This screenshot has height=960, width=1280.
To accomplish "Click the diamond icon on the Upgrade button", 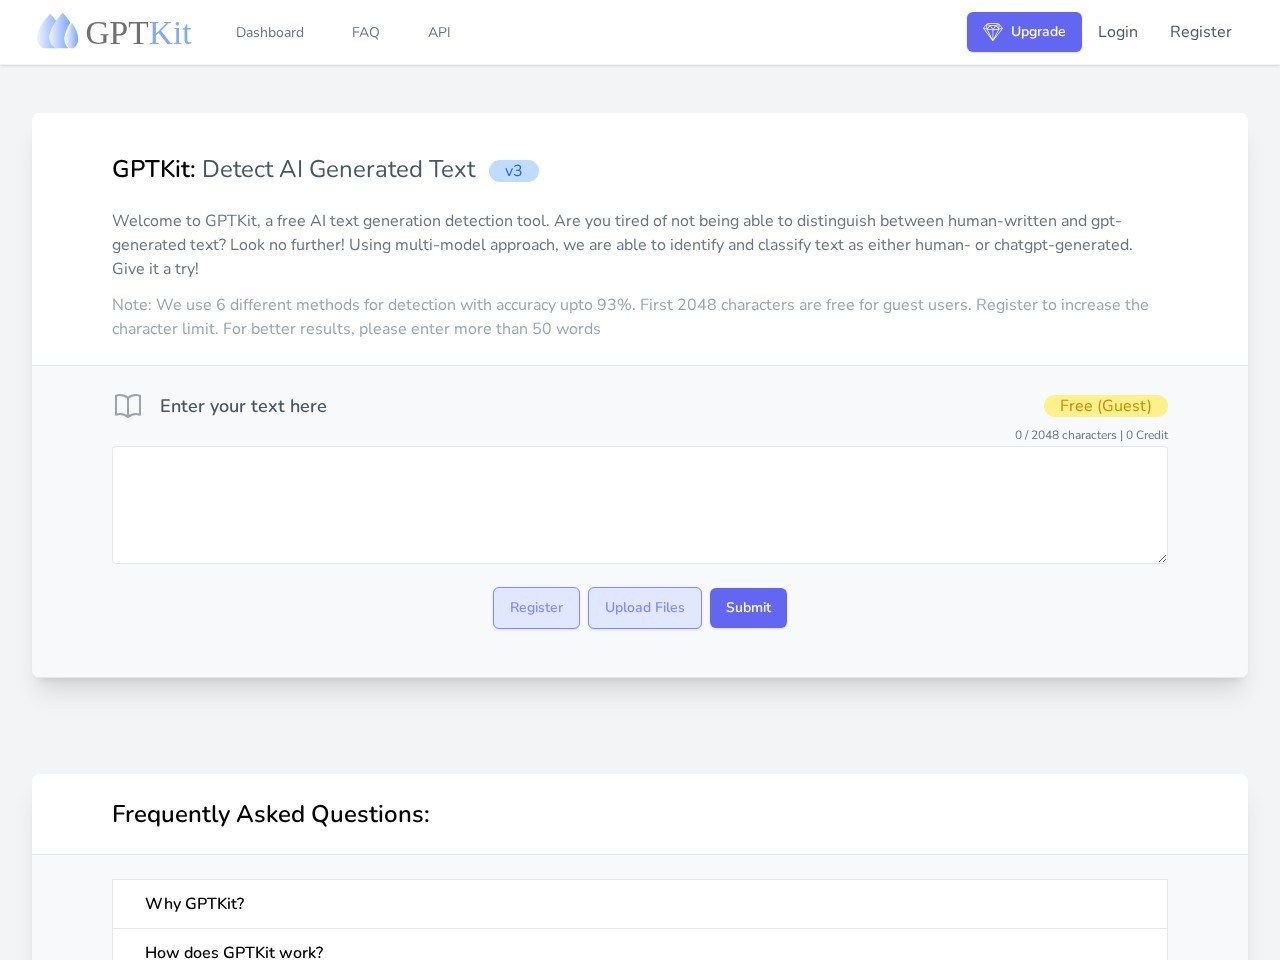I will (x=993, y=32).
